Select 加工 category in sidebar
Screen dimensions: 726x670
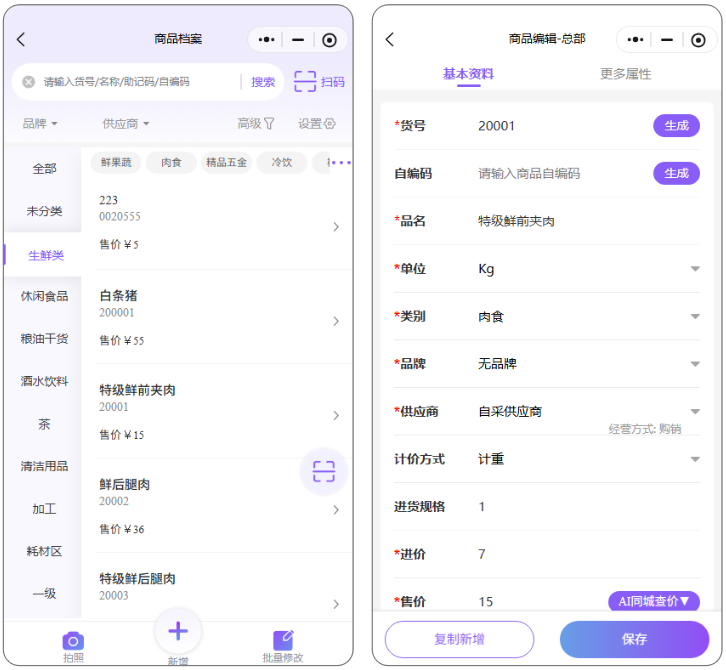(x=44, y=509)
